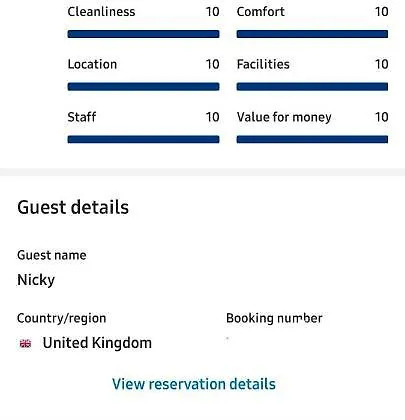Click the Country/region label
405x420 pixels.
[62, 318]
